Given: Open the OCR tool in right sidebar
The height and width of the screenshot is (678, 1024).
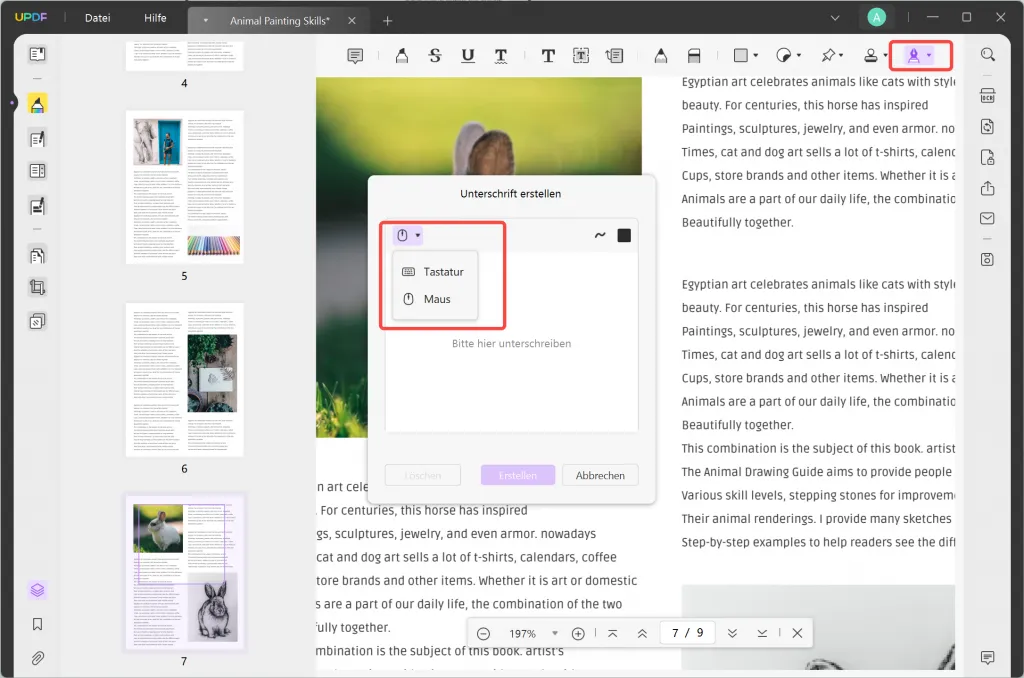Looking at the screenshot, I should coord(987,96).
